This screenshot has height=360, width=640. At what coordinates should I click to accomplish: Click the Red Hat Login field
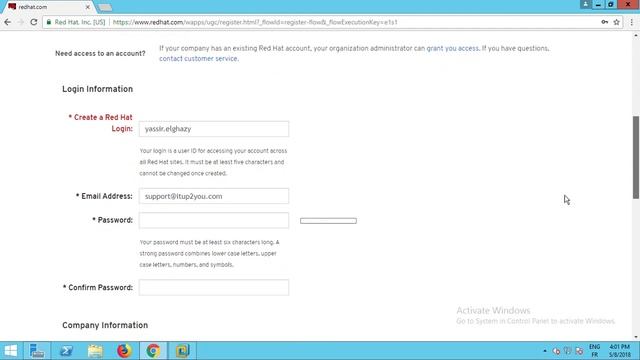click(x=213, y=129)
